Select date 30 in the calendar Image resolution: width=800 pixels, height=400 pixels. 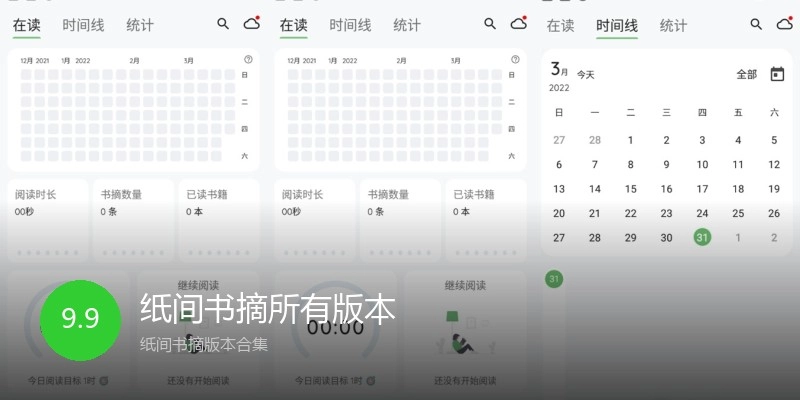pos(666,237)
